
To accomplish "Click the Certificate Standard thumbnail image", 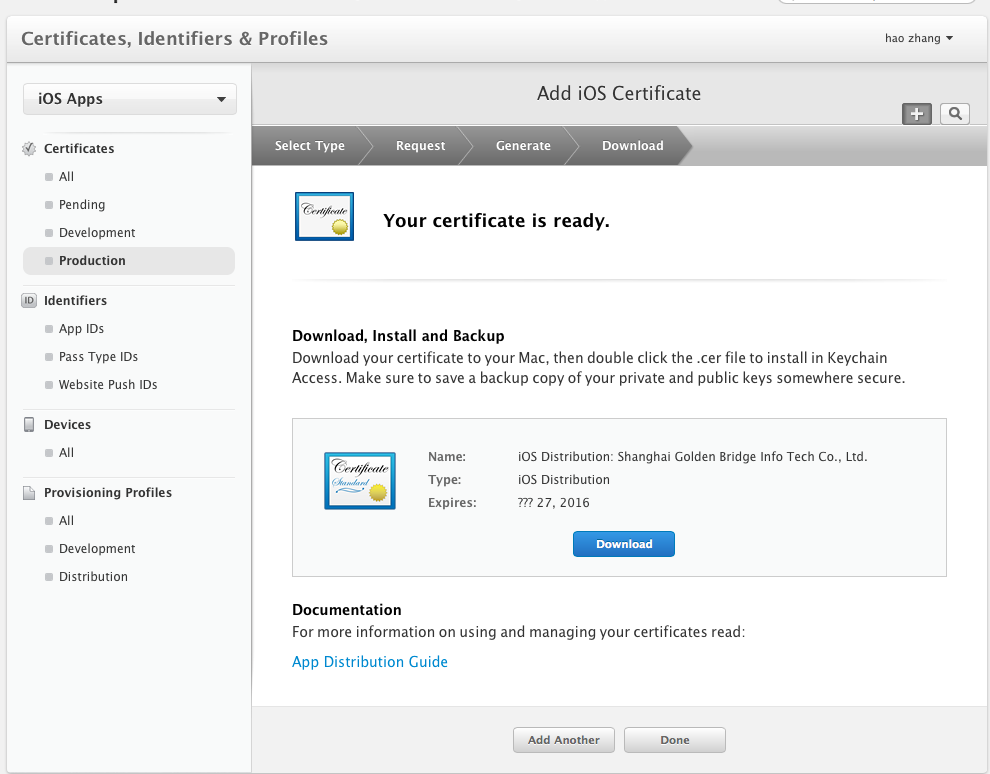I will [x=359, y=481].
